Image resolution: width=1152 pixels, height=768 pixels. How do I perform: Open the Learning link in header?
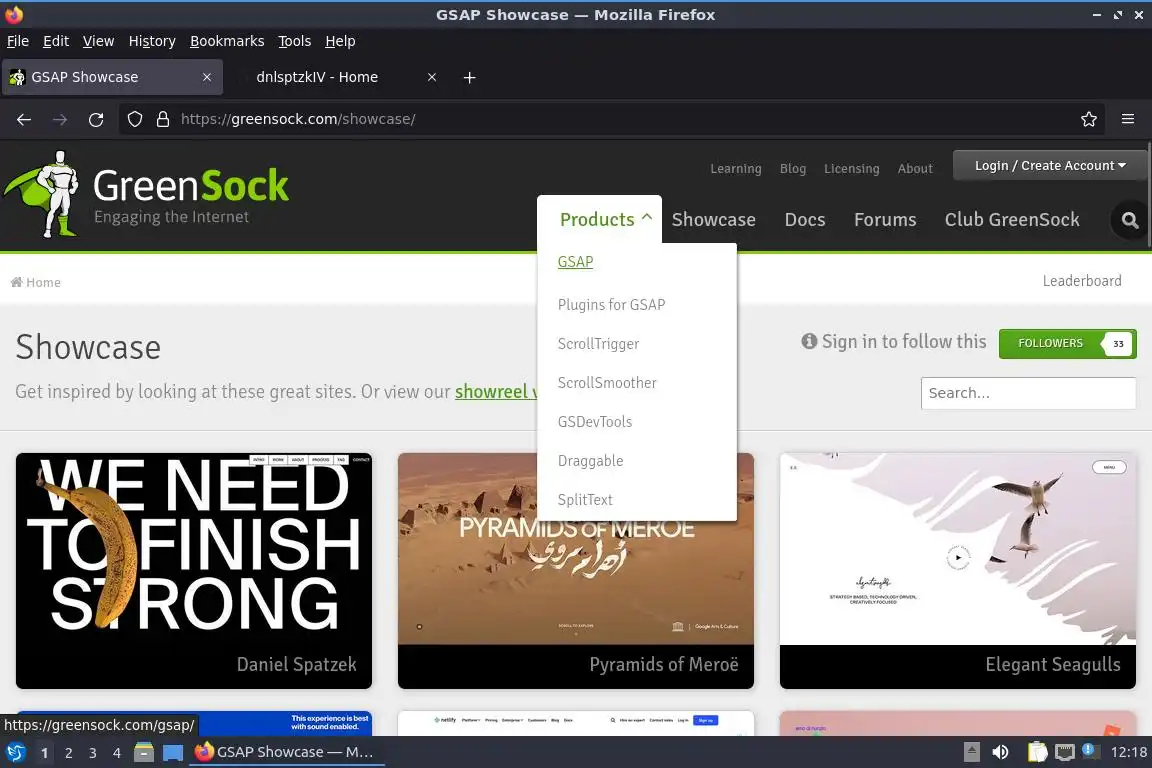[735, 168]
